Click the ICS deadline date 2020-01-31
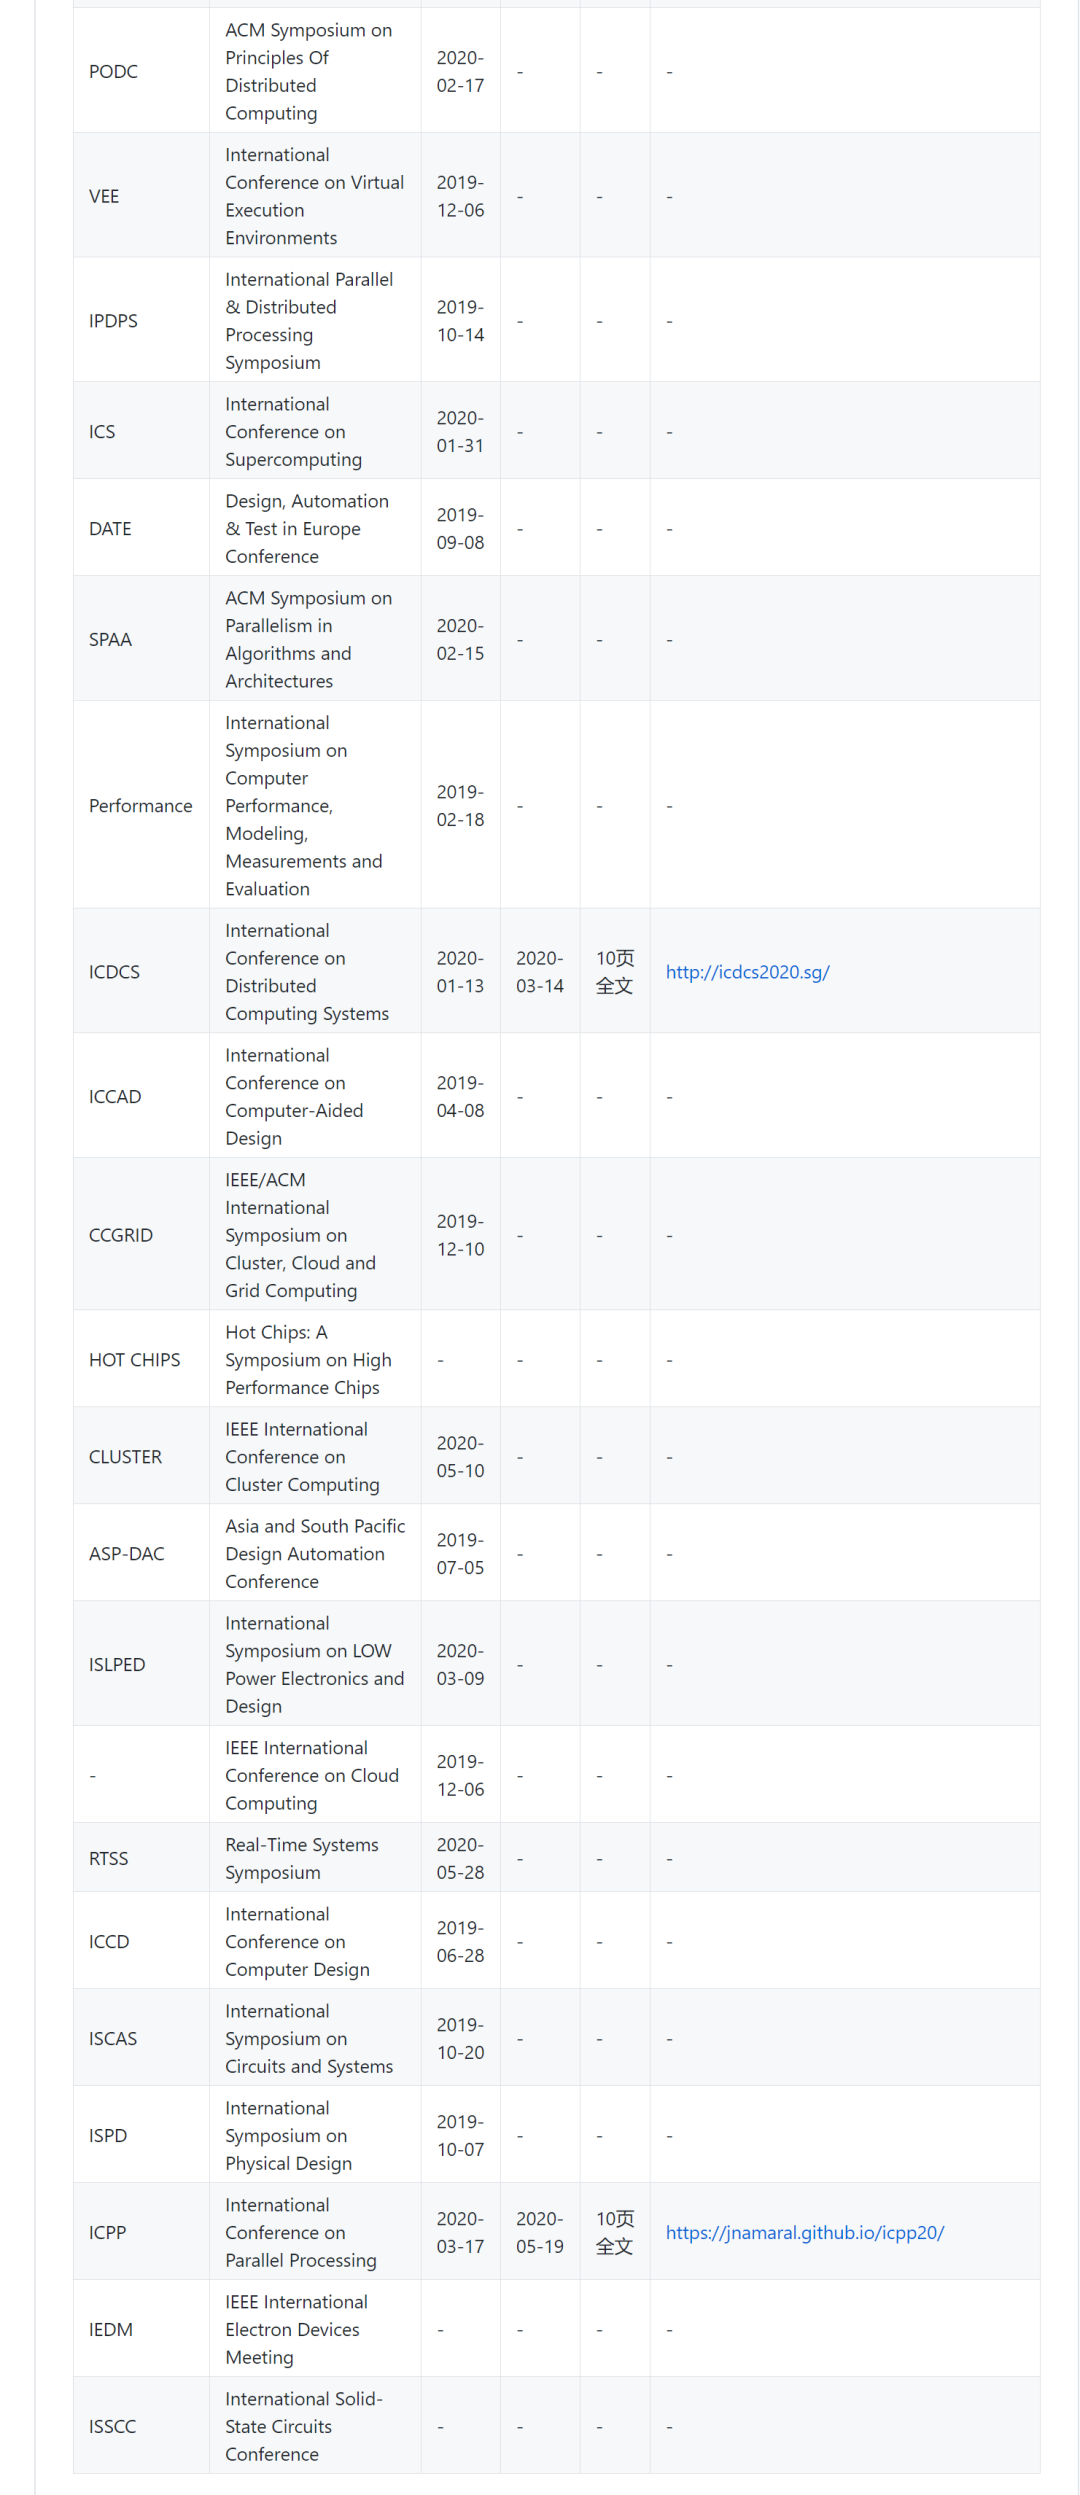The image size is (1080, 2495). click(460, 431)
